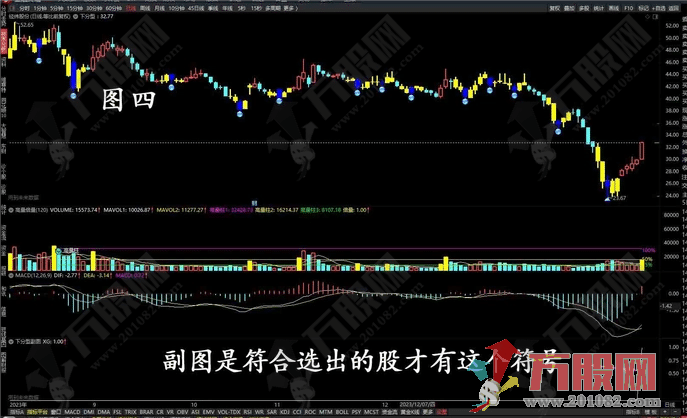Activate the 画线 drawing tools button
The height and width of the screenshot is (418, 687).
pyautogui.click(x=614, y=8)
